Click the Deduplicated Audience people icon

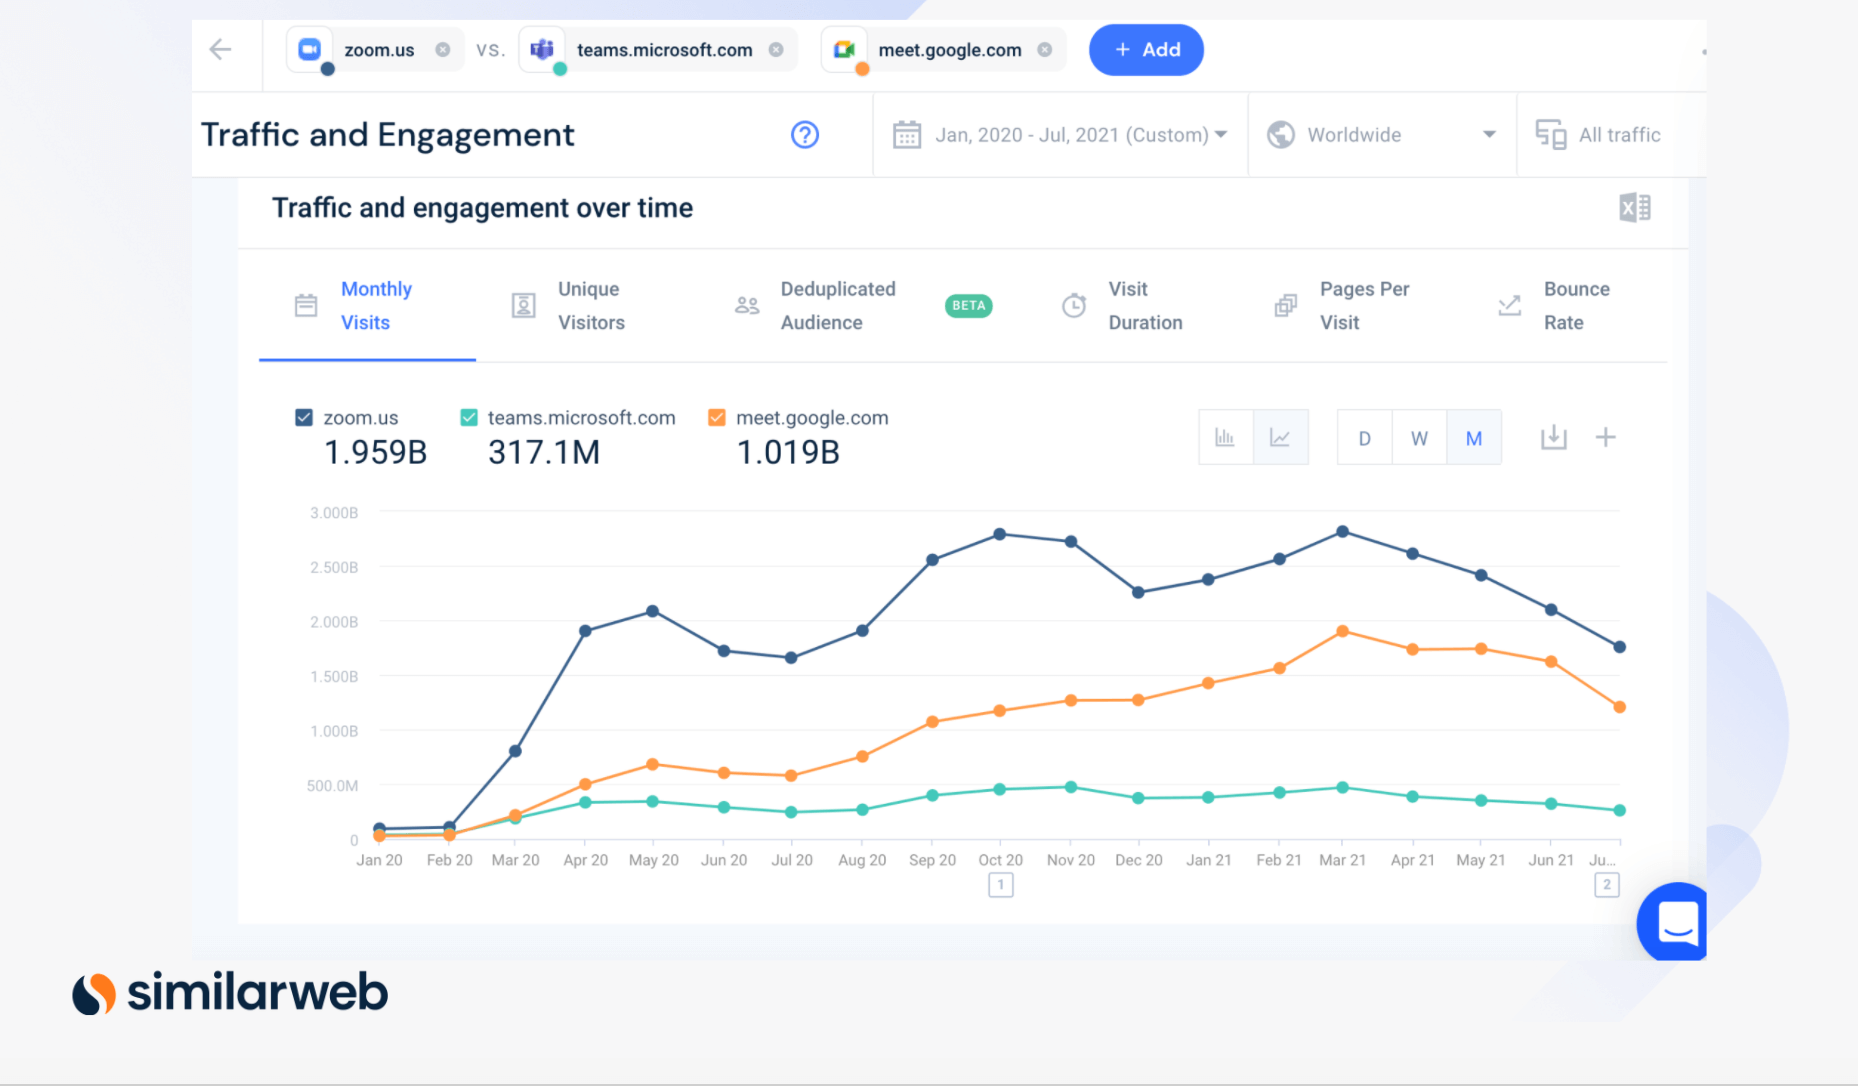[x=747, y=305]
